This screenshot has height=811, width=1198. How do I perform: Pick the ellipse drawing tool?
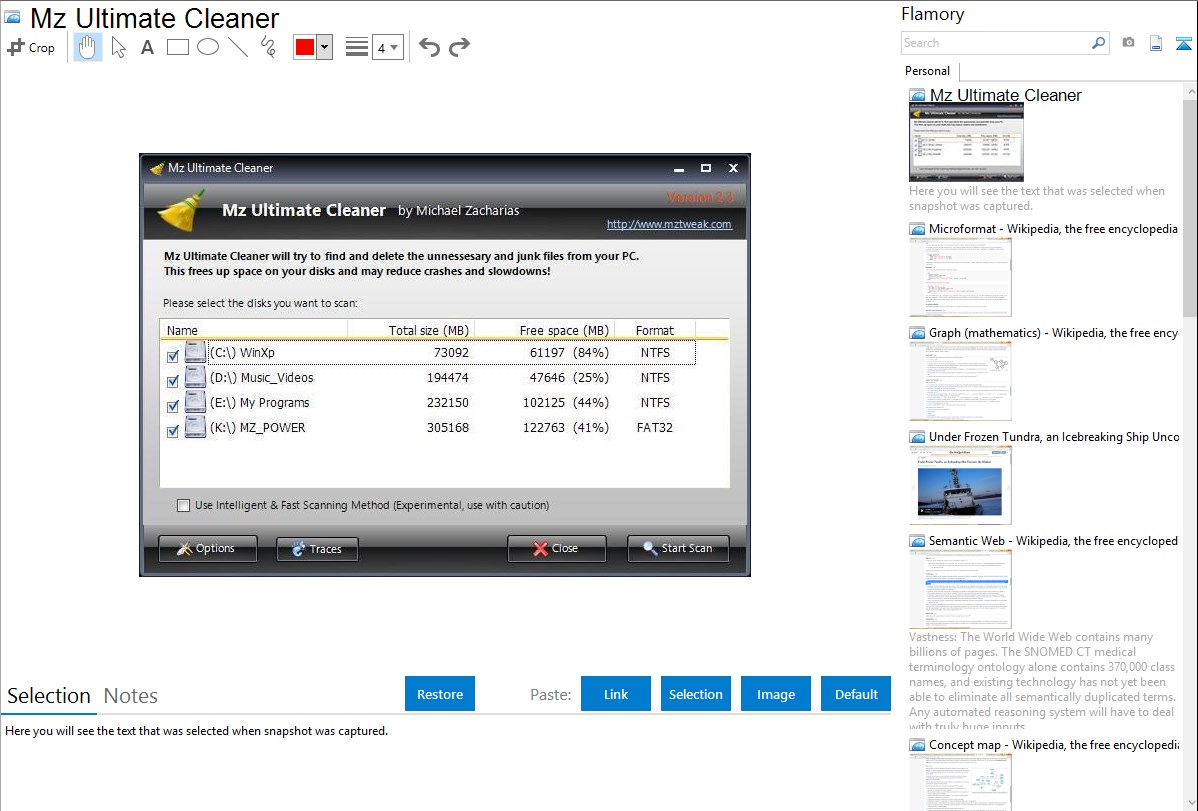pyautogui.click(x=208, y=47)
